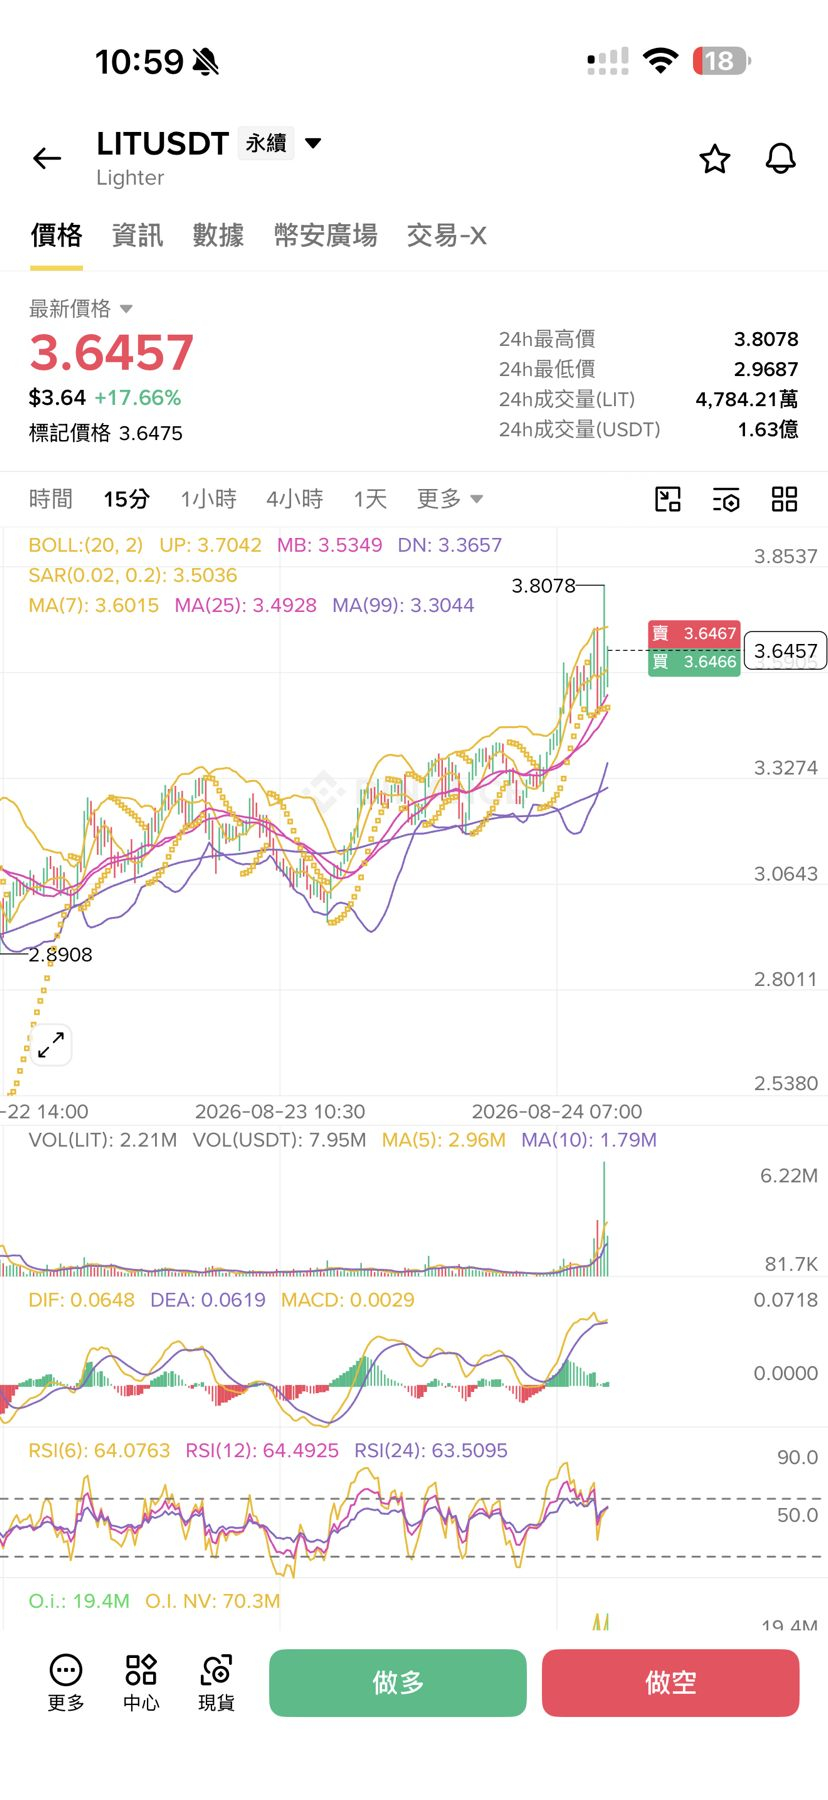Tap the 24h最高價 value 3.8078

(766, 339)
